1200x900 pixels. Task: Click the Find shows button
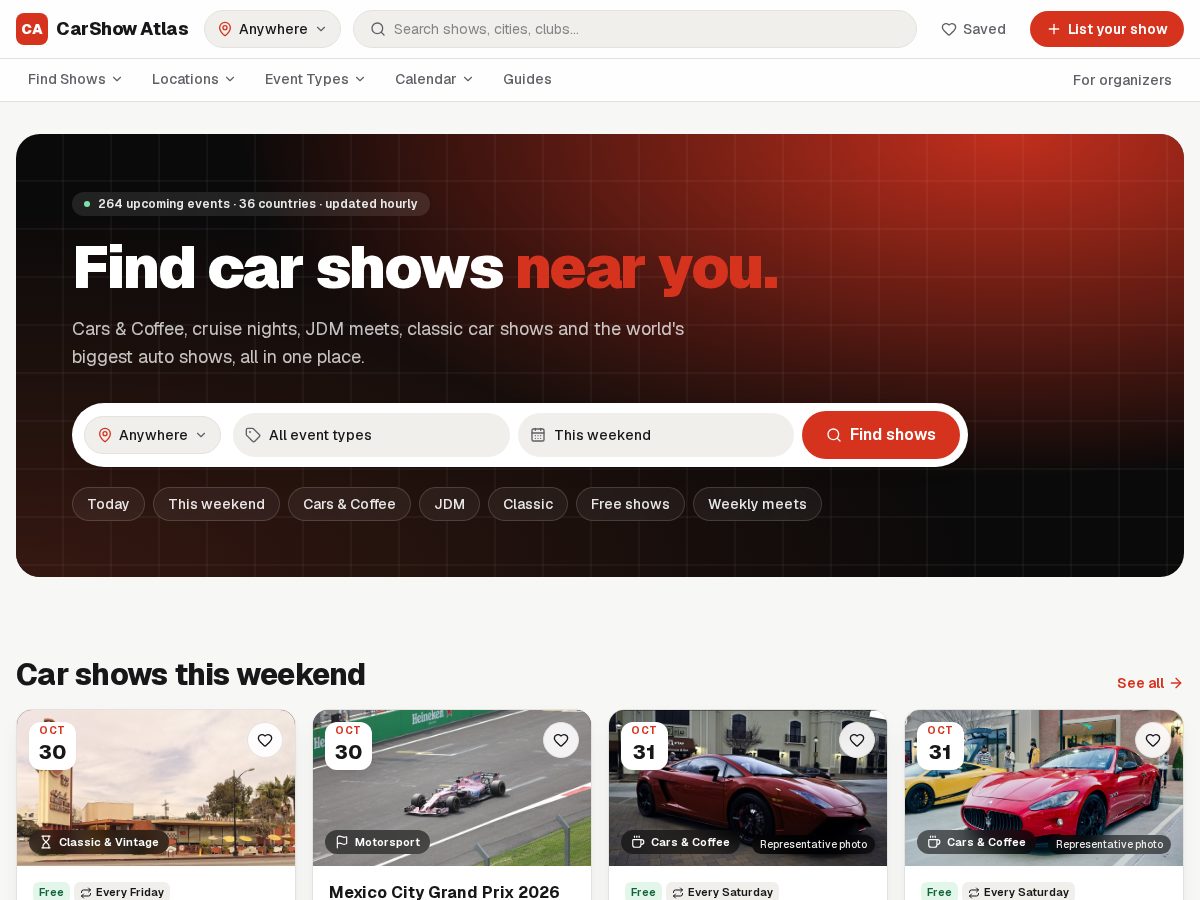pos(881,435)
